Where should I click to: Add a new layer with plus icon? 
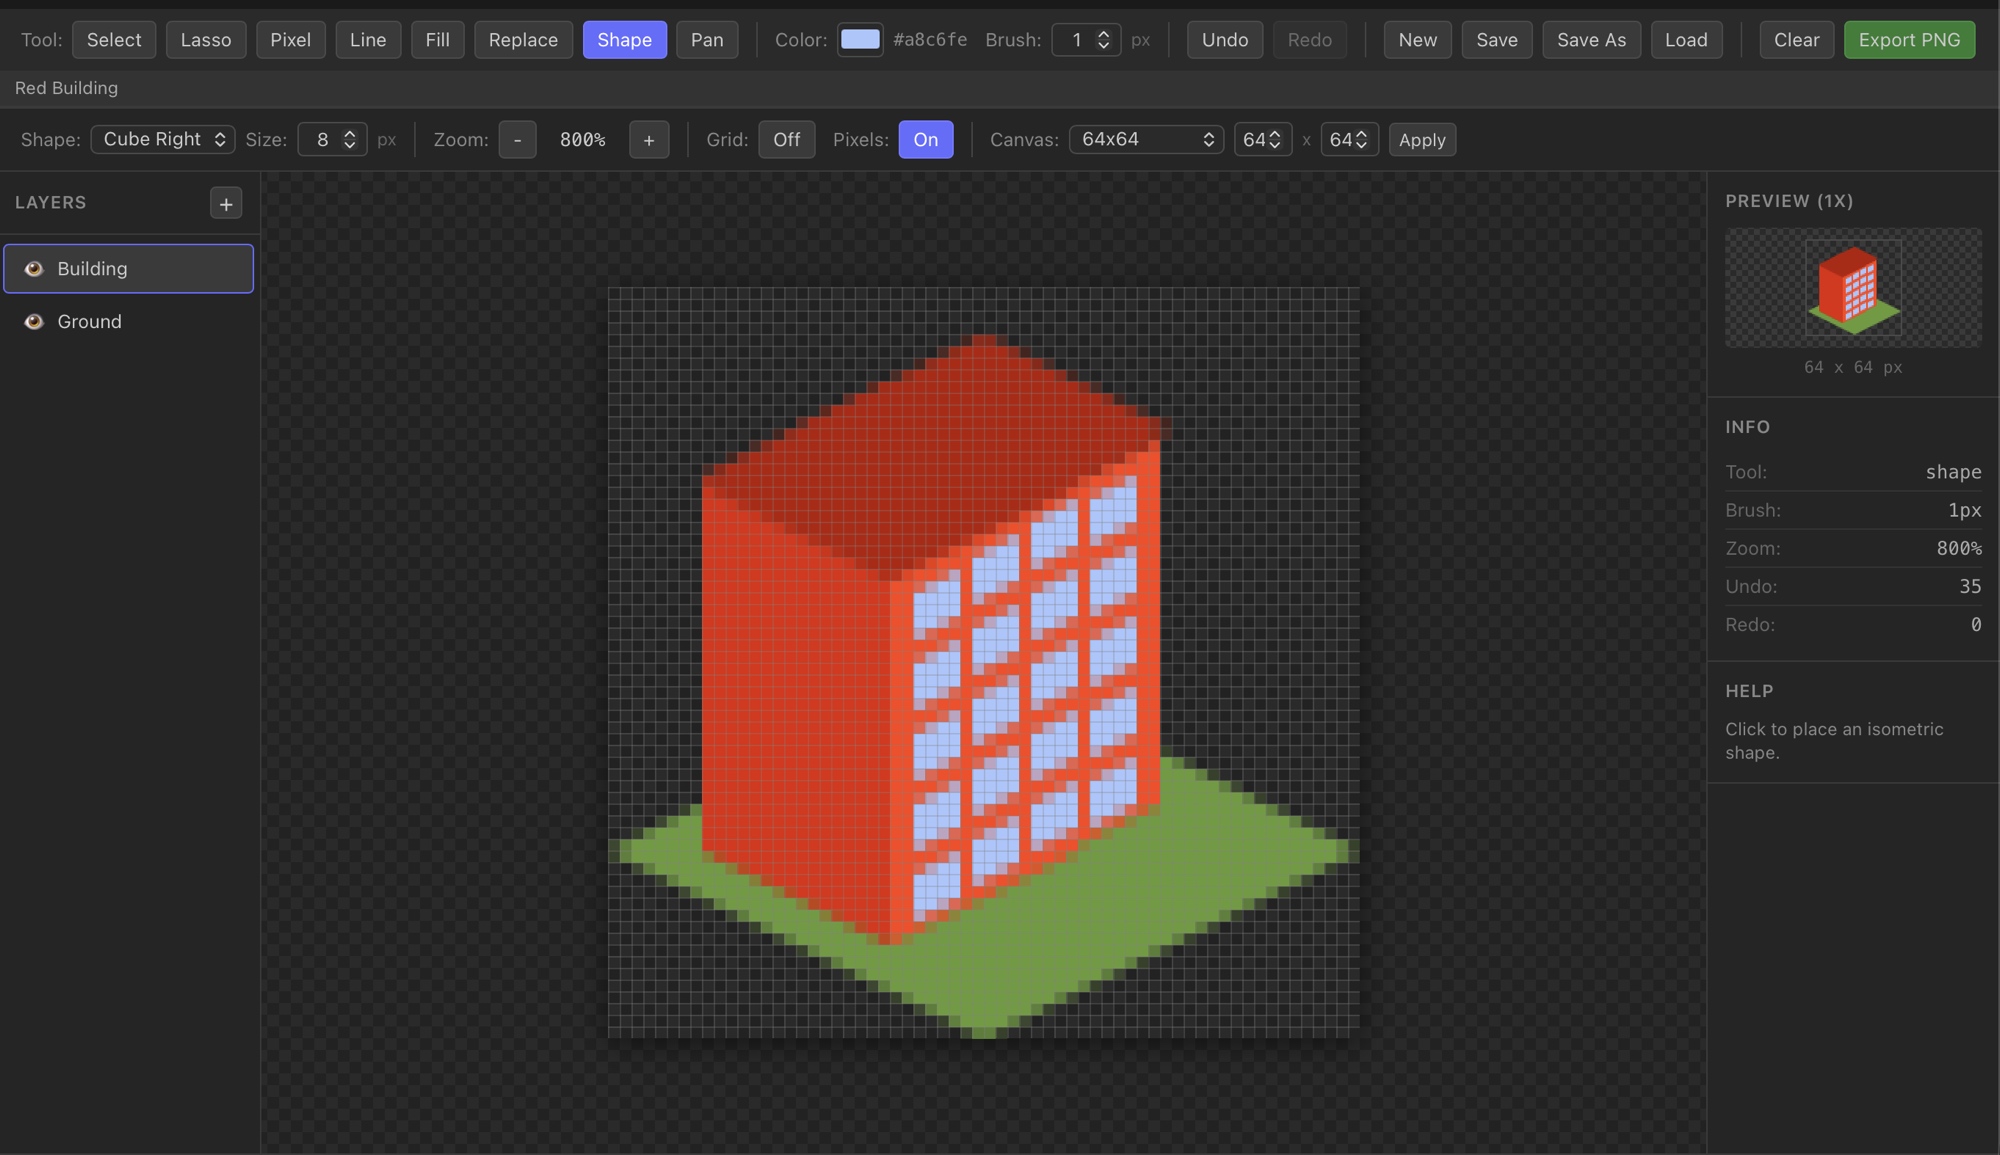click(226, 204)
